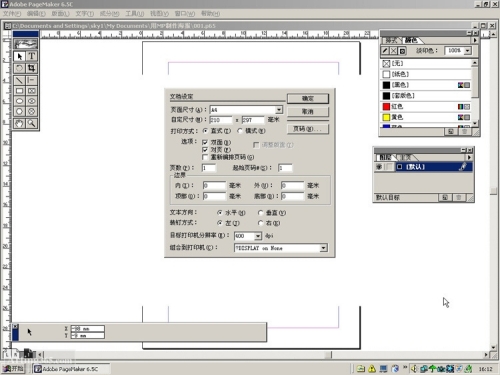This screenshot has width=500, height=375.
Task: Open the 文字(T) menu
Action: pos(85,14)
